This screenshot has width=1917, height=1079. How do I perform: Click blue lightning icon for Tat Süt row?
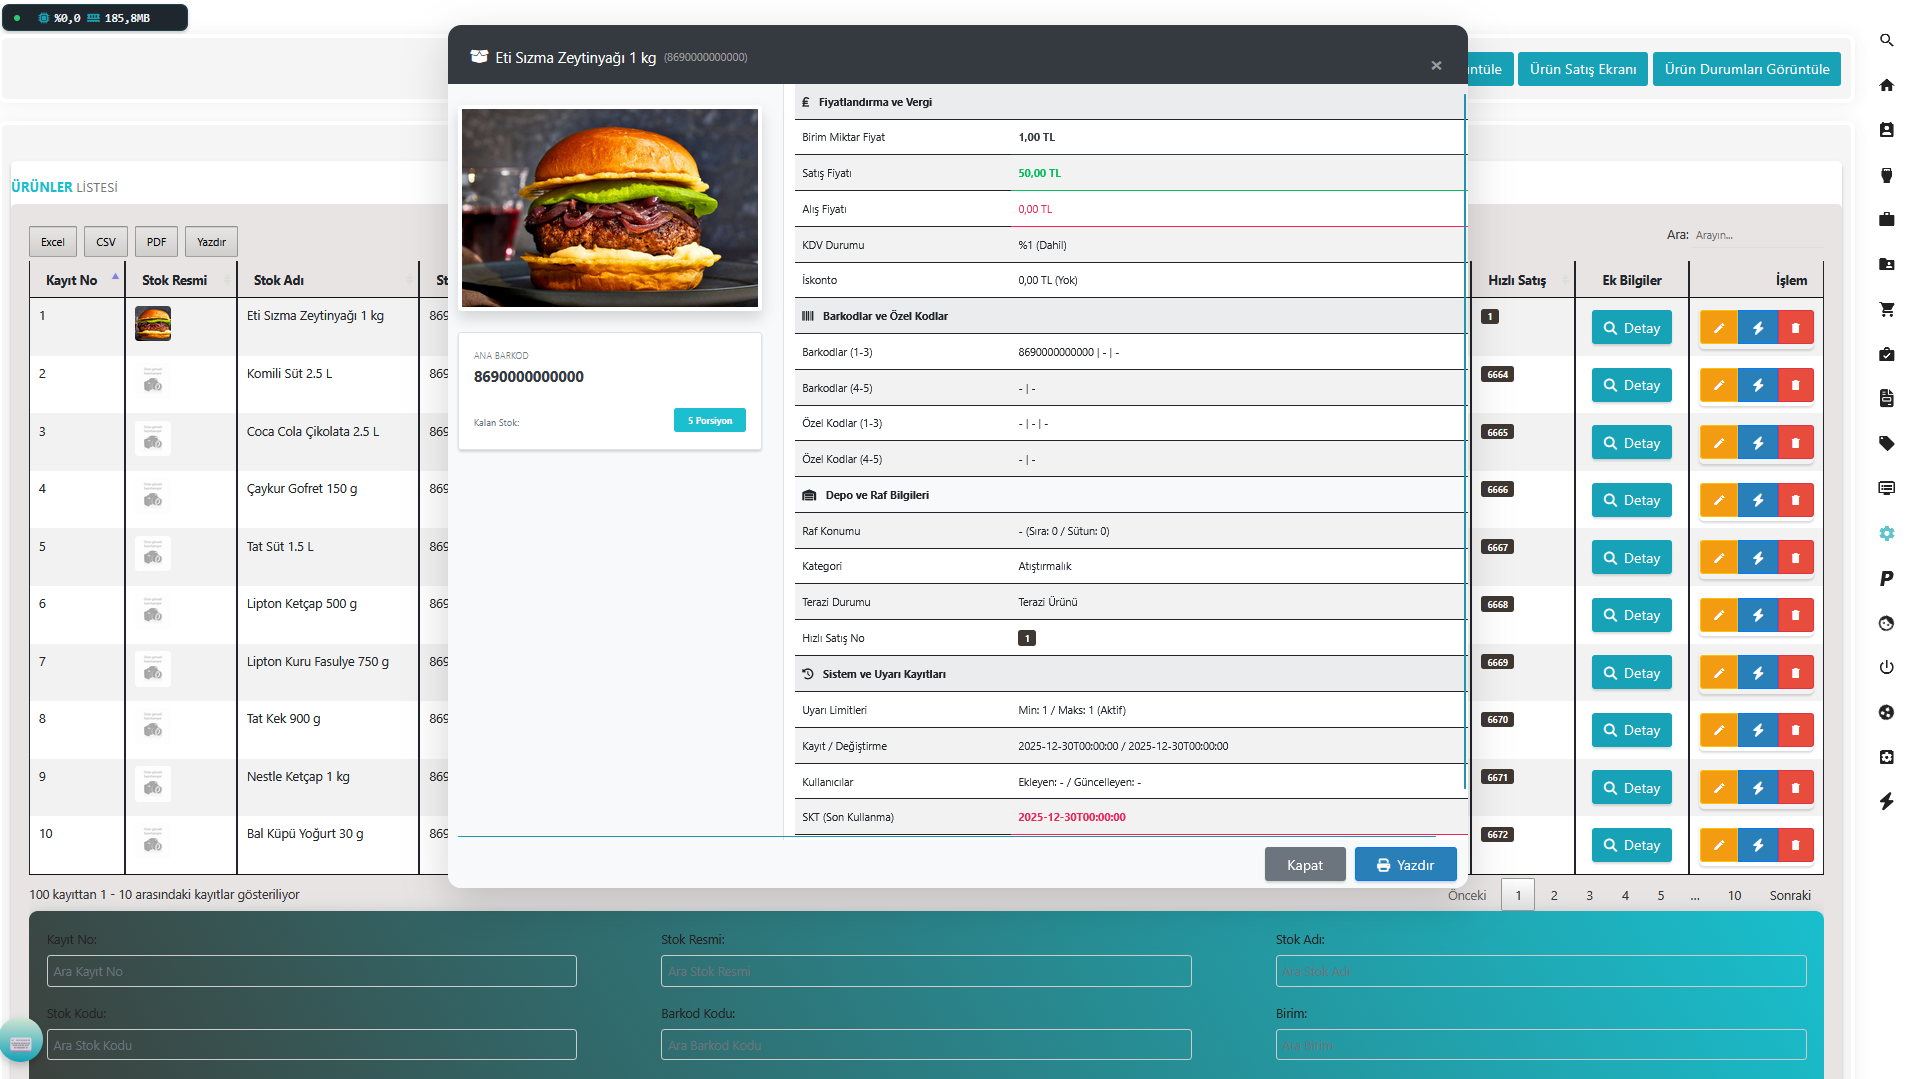tap(1757, 558)
